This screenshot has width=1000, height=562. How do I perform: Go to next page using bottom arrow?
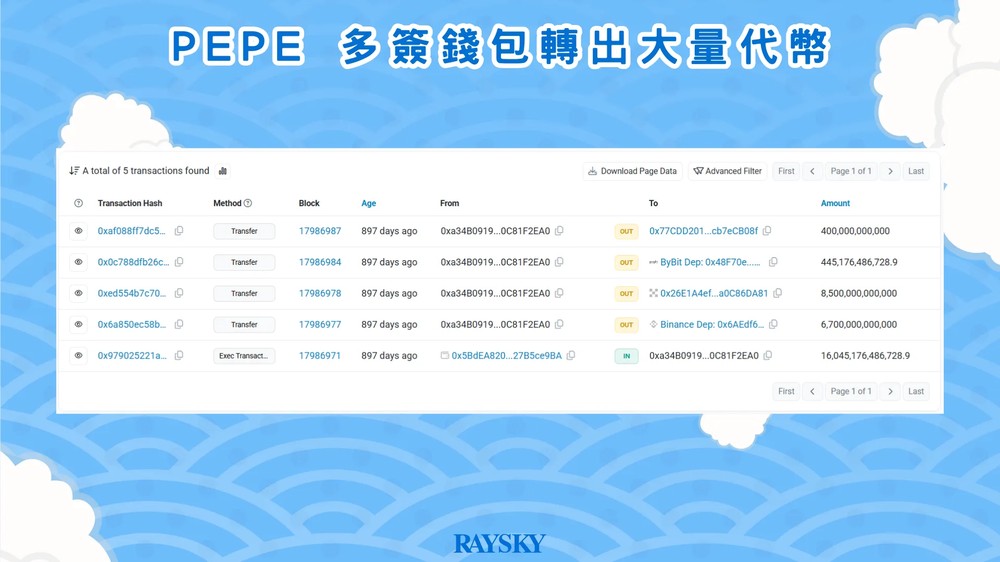(x=890, y=391)
